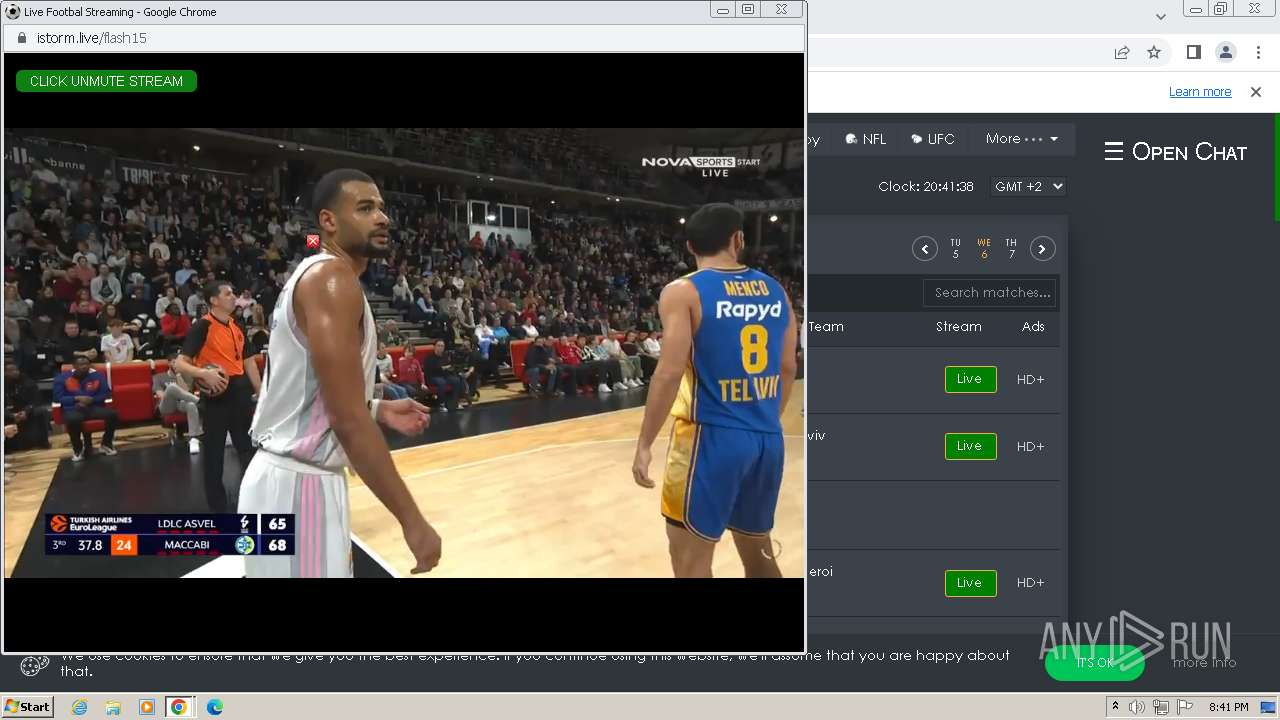Click the HD+ label in the 'eroi' row
The height and width of the screenshot is (720, 1280).
pyautogui.click(x=1030, y=583)
